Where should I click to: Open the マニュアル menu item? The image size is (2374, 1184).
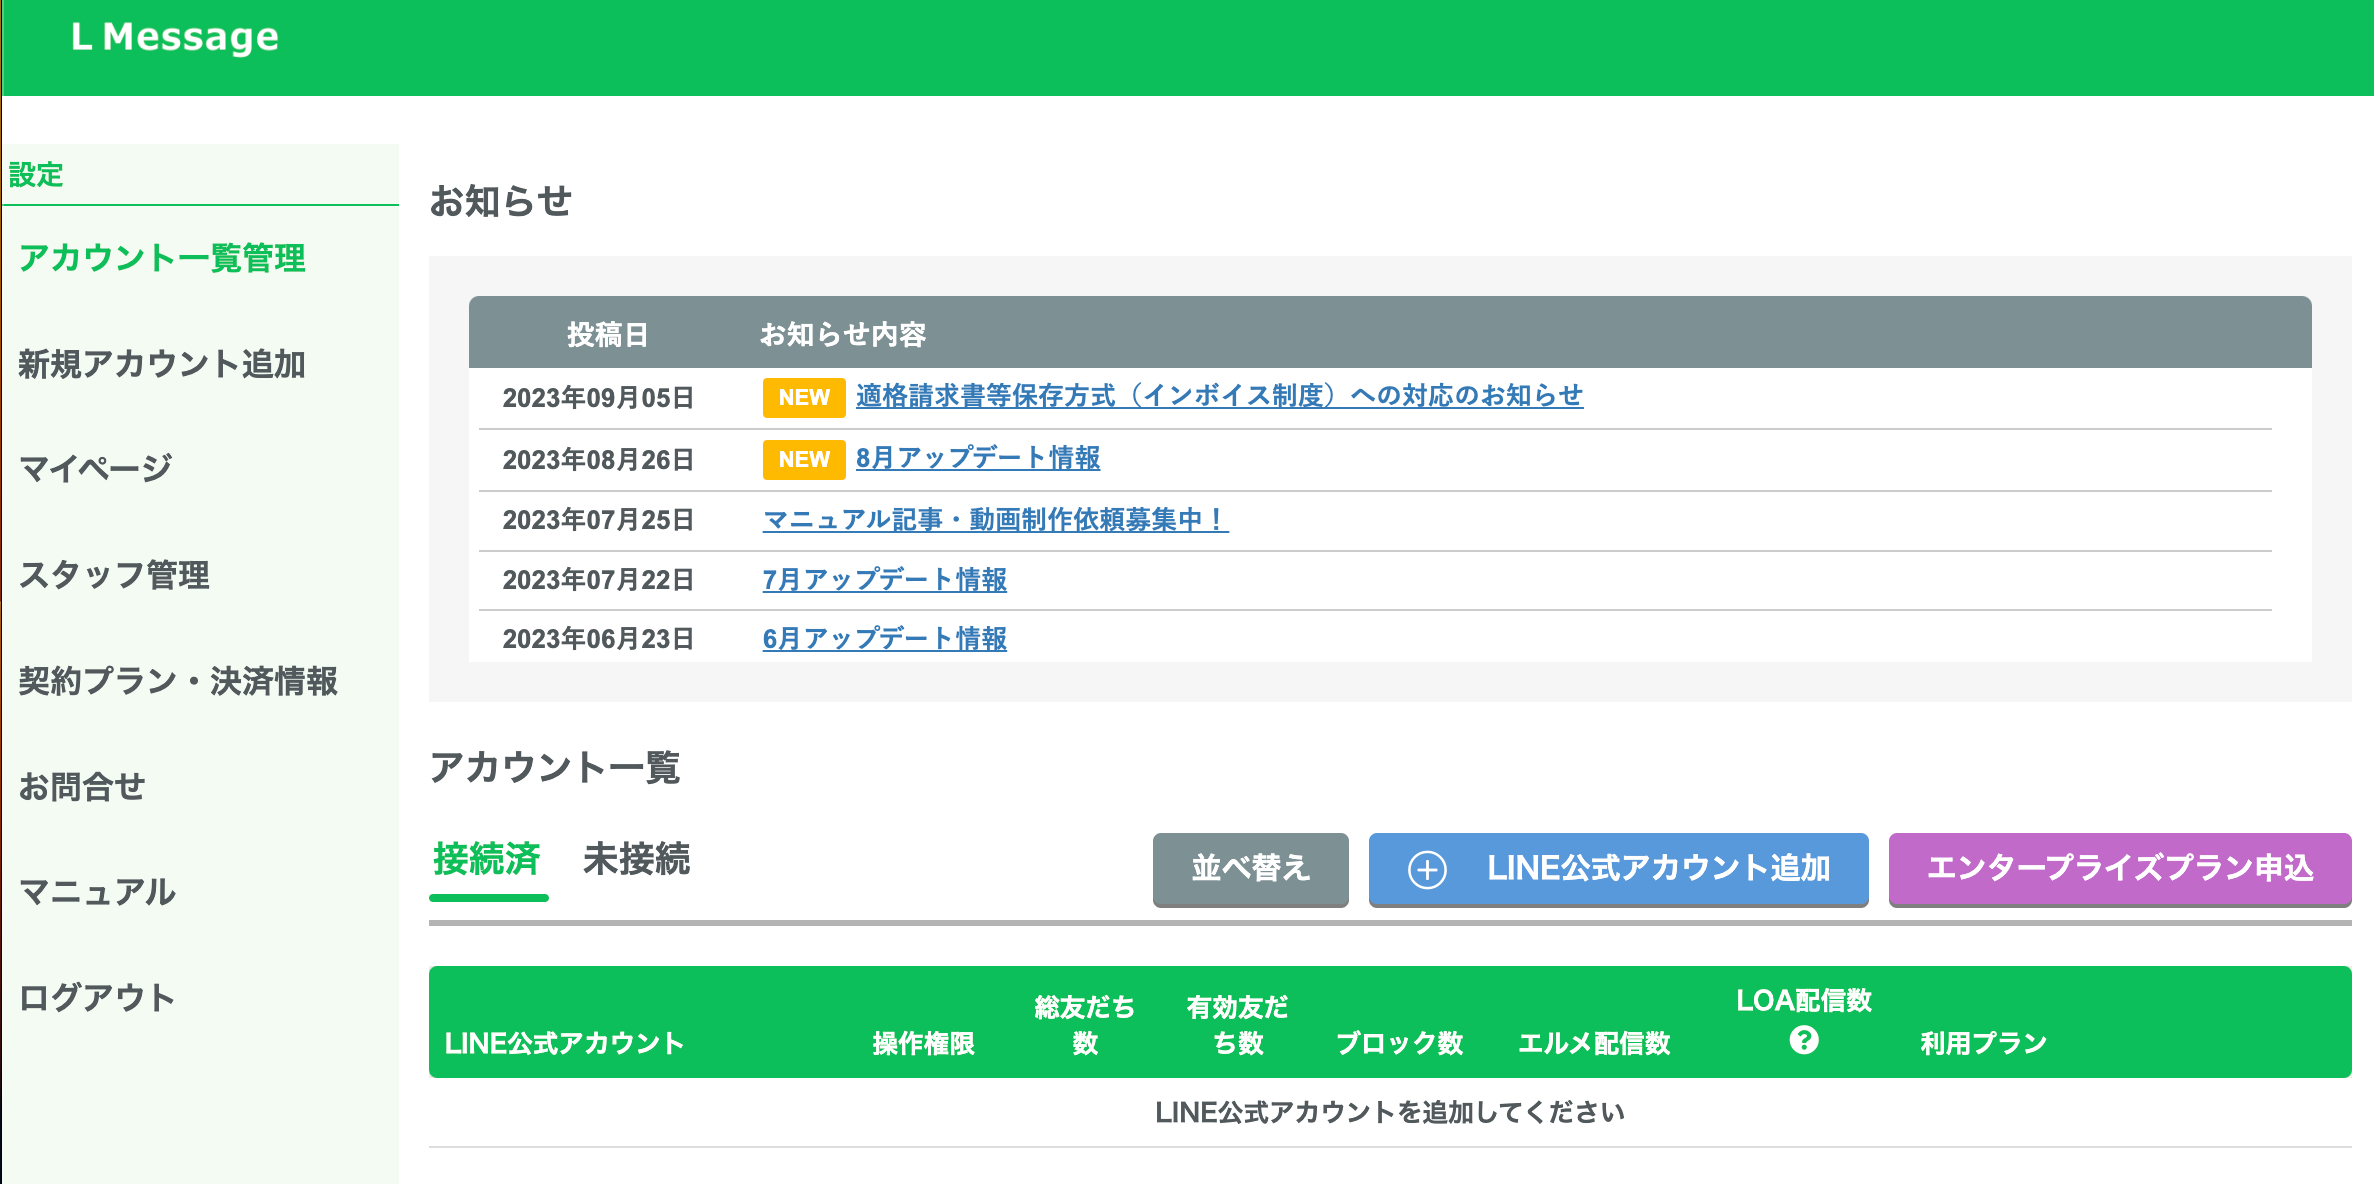pyautogui.click(x=97, y=892)
